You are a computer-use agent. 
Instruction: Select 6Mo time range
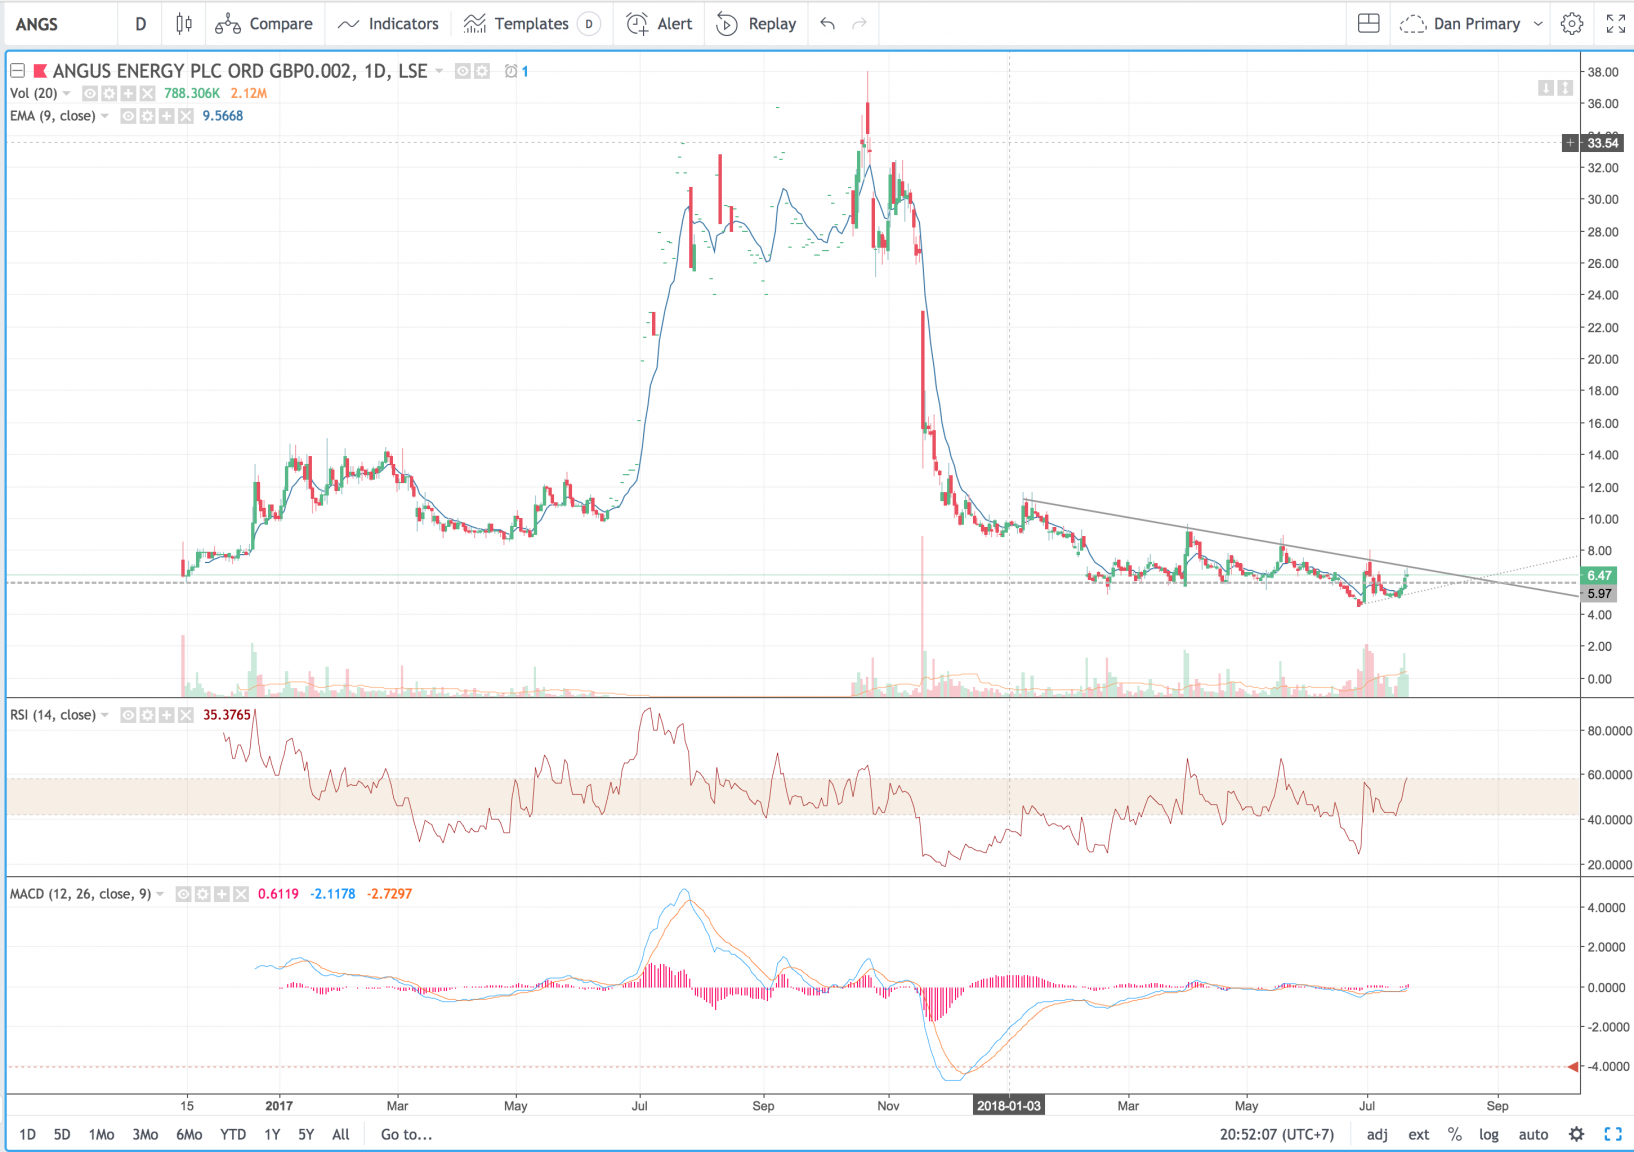189,1134
